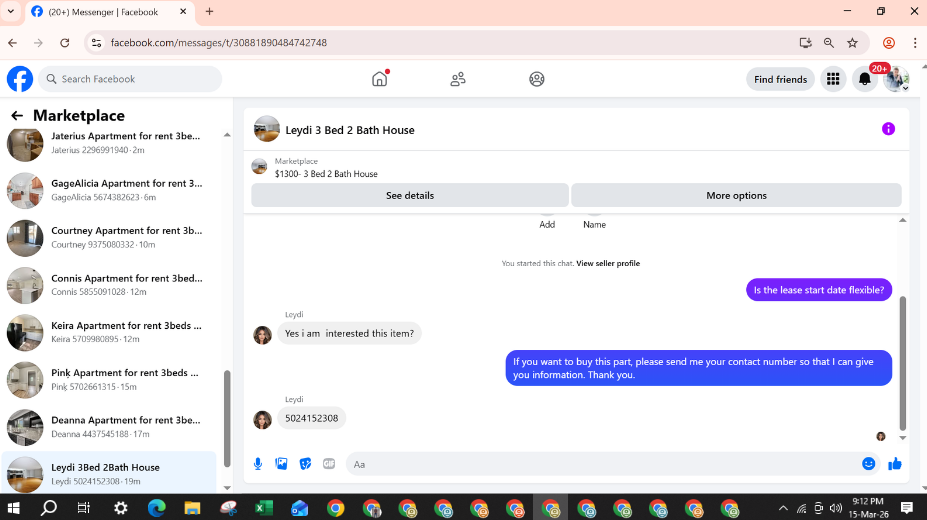This screenshot has width=927, height=520.
Task: Open the Chrome profile icon
Action: coord(889,43)
